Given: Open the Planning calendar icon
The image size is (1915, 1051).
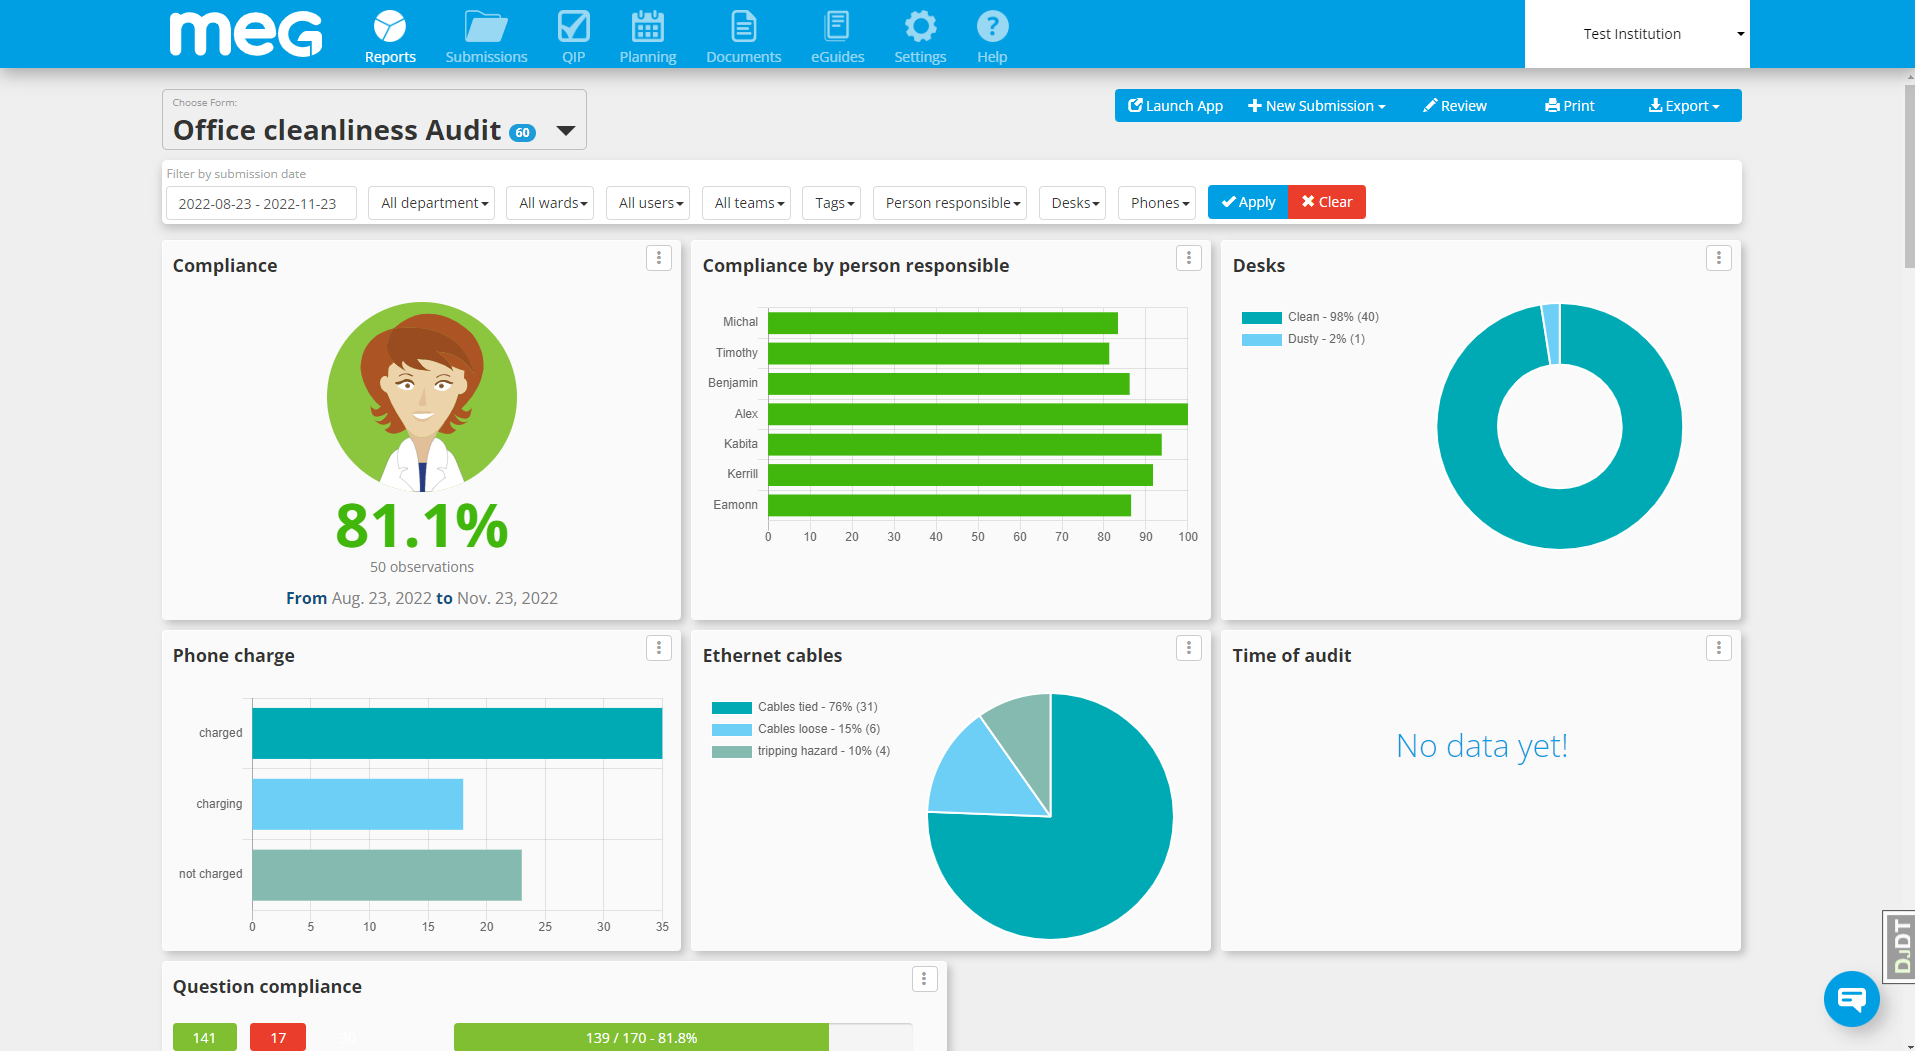Looking at the screenshot, I should coord(647,27).
